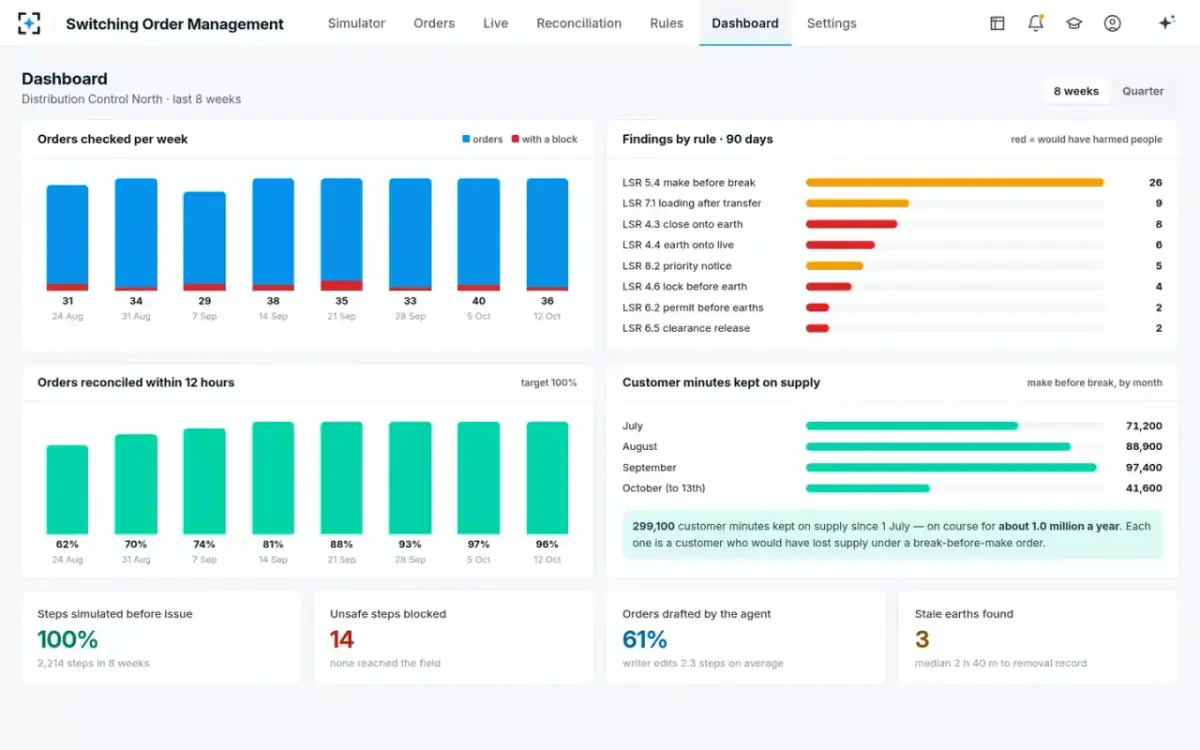Open the graduation cap training icon
1200x750 pixels.
[1074, 23]
